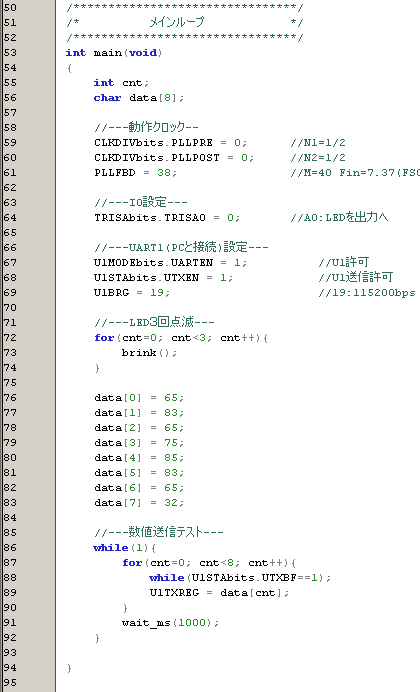Click 'data[5] = 83;' assignment
The image size is (420, 692).
coord(139,473)
